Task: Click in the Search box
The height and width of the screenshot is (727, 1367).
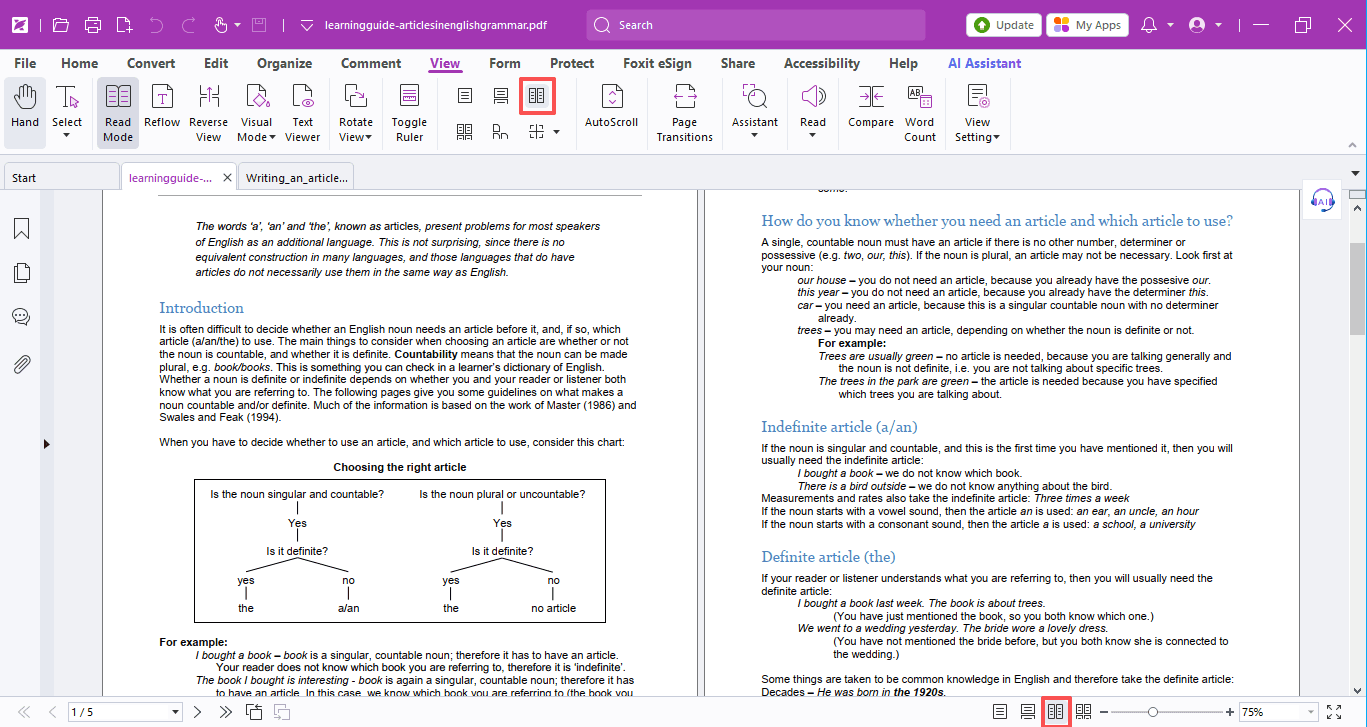Action: (x=756, y=25)
